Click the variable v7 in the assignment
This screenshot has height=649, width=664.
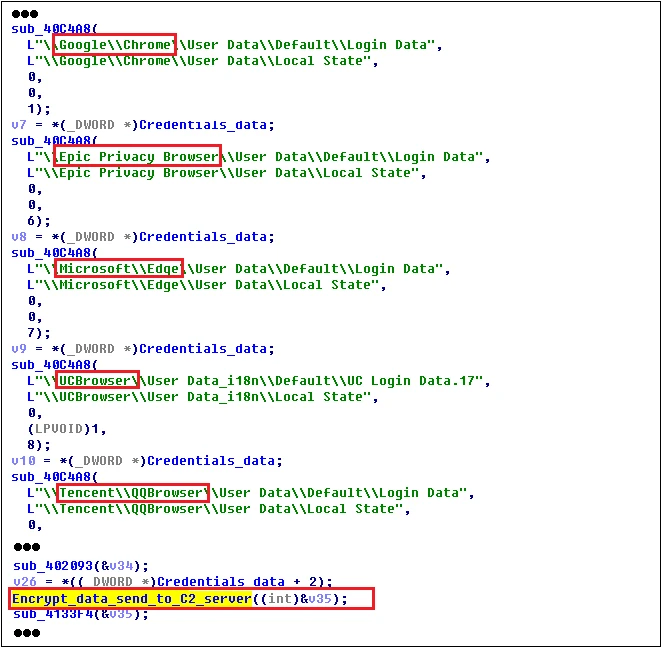click(19, 125)
